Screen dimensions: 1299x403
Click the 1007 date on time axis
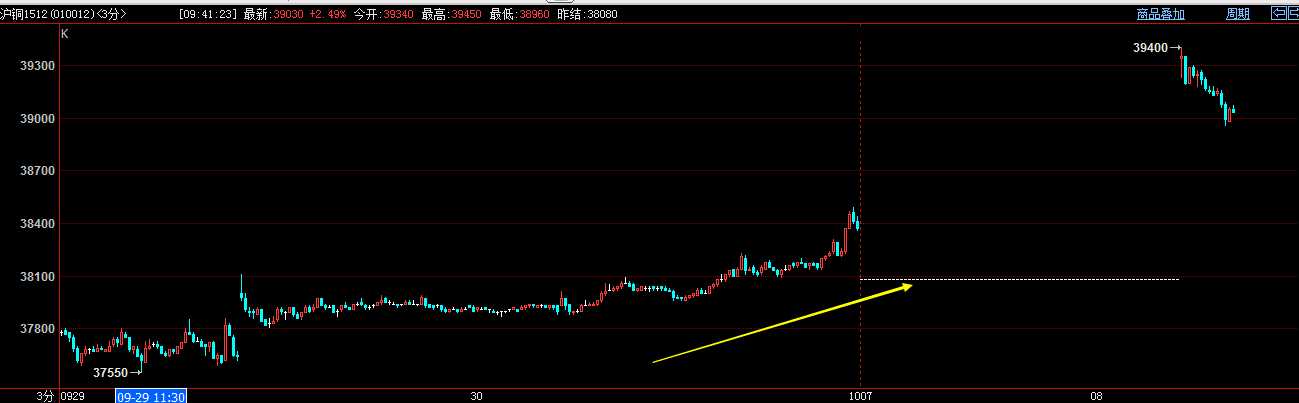[x=860, y=396]
